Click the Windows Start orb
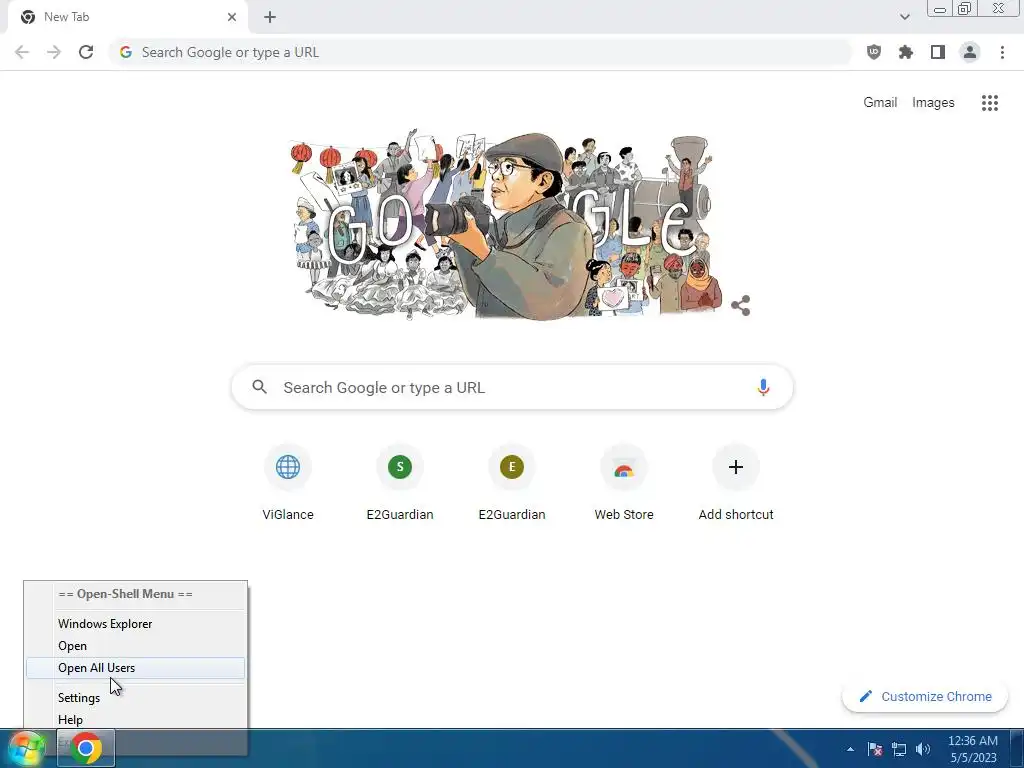This screenshot has width=1024, height=768. pos(25,748)
